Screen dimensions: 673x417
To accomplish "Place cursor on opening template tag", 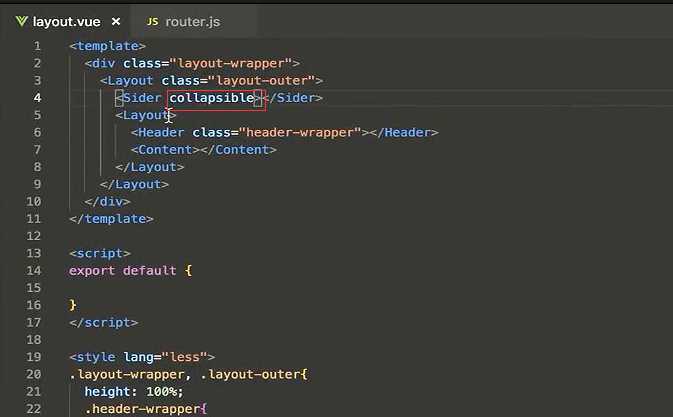I will click(107, 46).
